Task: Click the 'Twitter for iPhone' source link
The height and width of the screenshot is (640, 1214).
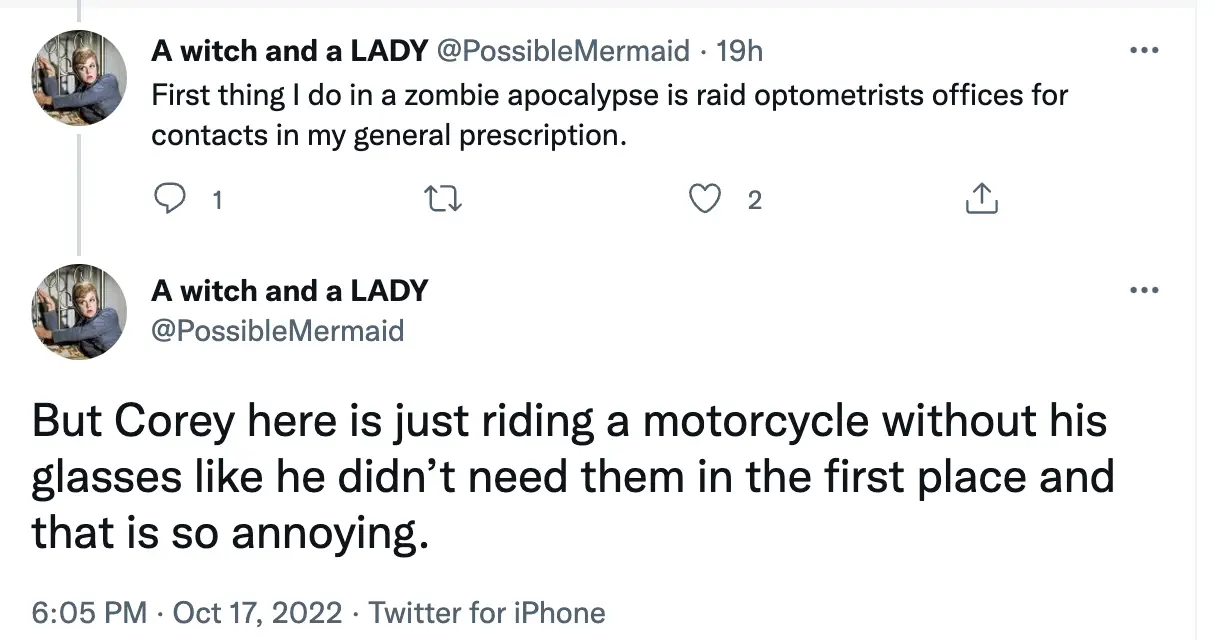Action: tap(487, 612)
